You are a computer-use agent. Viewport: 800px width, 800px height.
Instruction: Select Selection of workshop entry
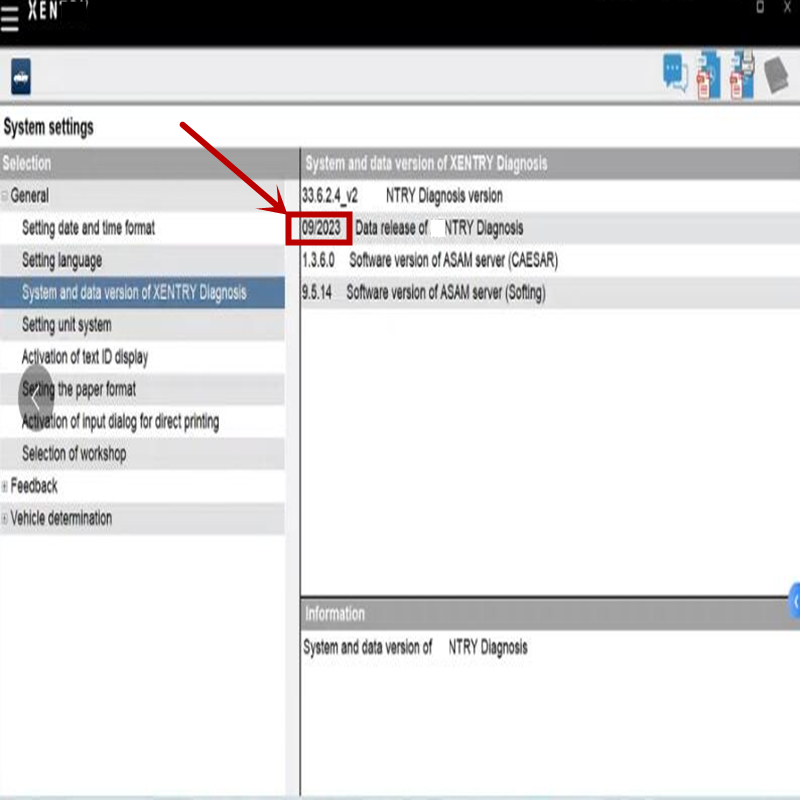[142, 454]
